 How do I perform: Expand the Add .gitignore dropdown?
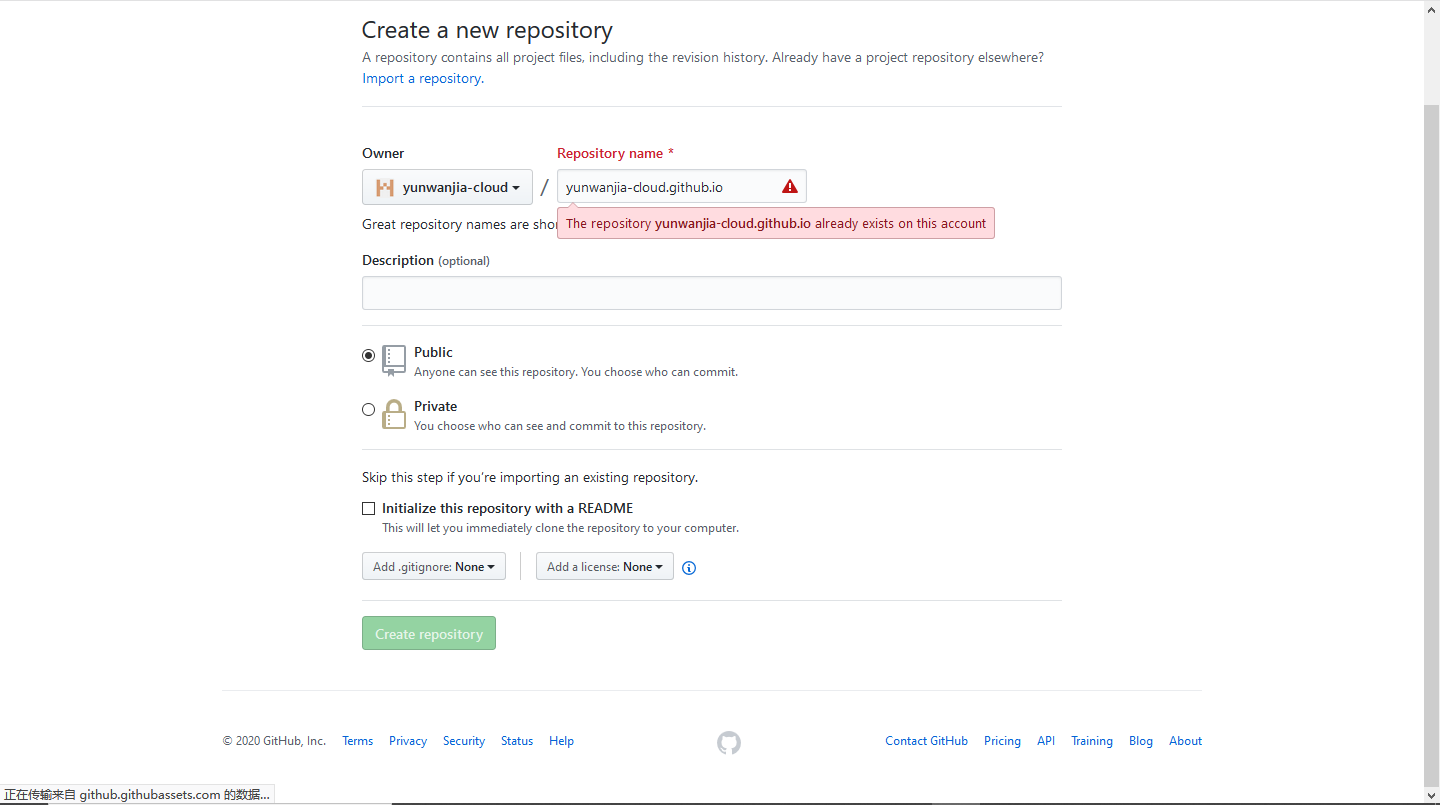pyautogui.click(x=434, y=567)
